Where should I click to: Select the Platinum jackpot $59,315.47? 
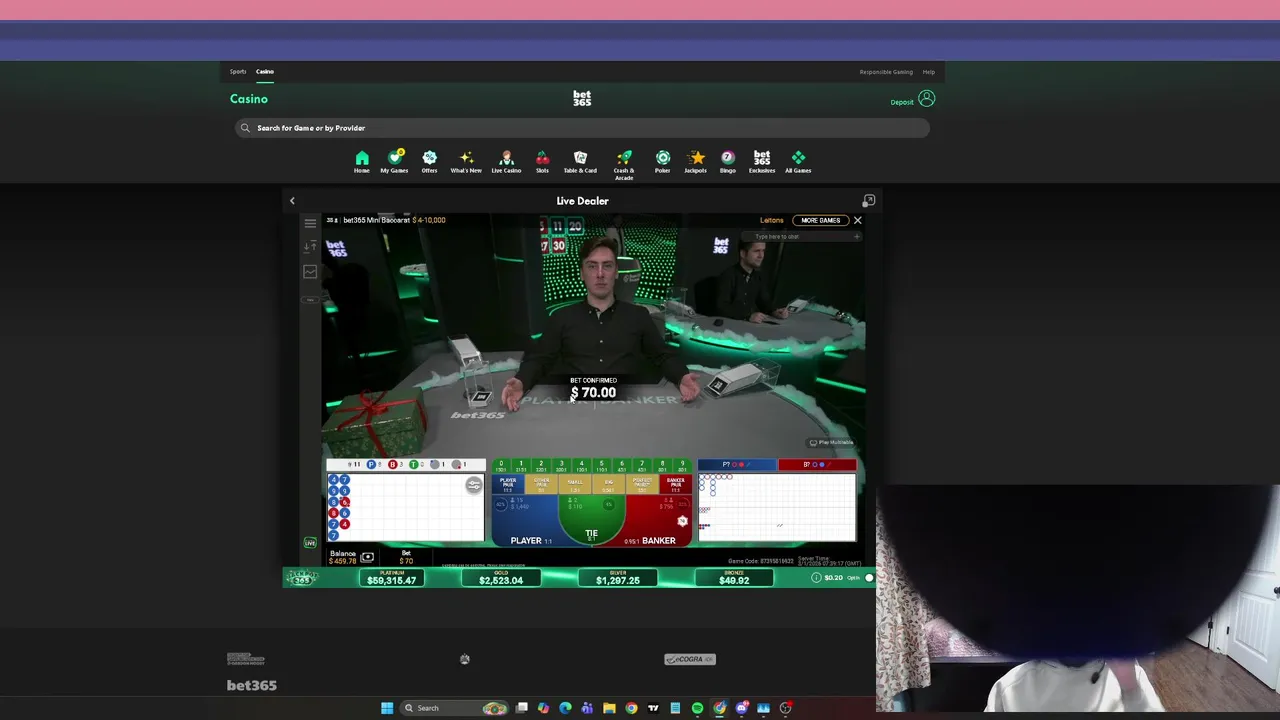pos(391,579)
